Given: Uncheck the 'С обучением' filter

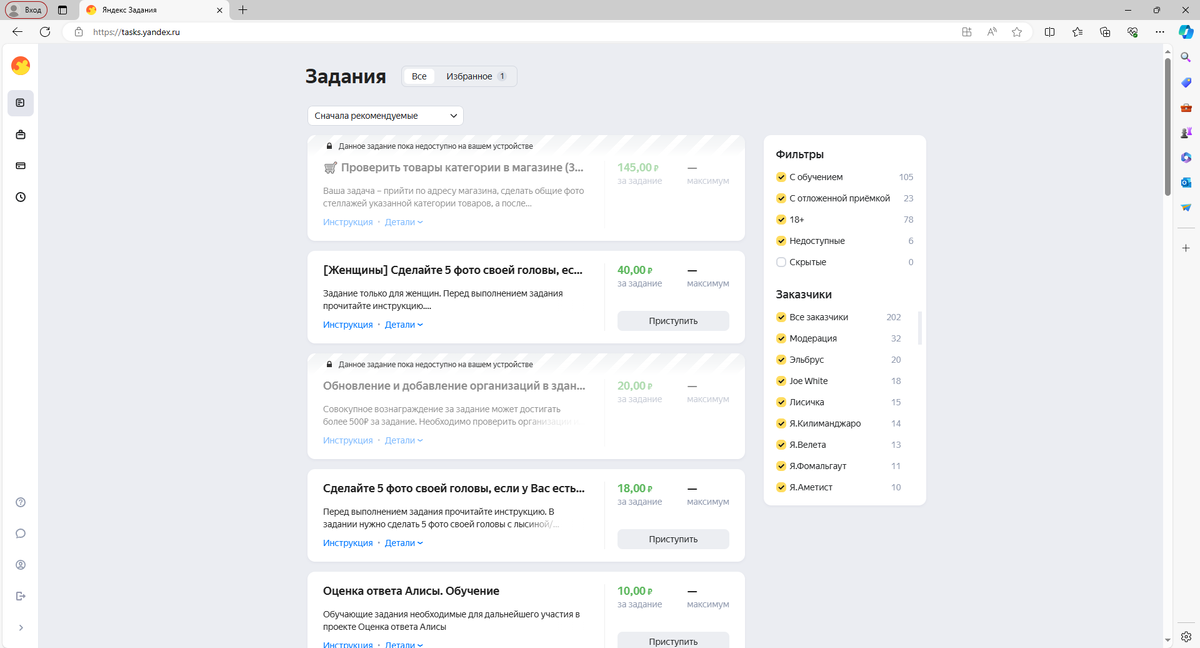Looking at the screenshot, I should coord(780,177).
